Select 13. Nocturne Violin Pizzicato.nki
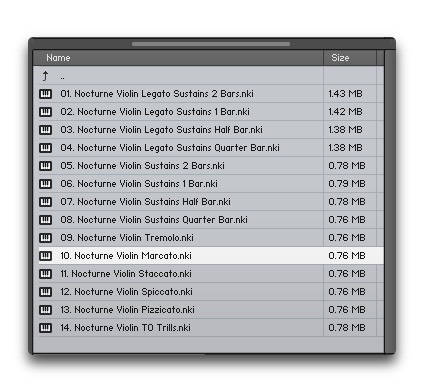The height and width of the screenshot is (391, 424). (x=127, y=310)
